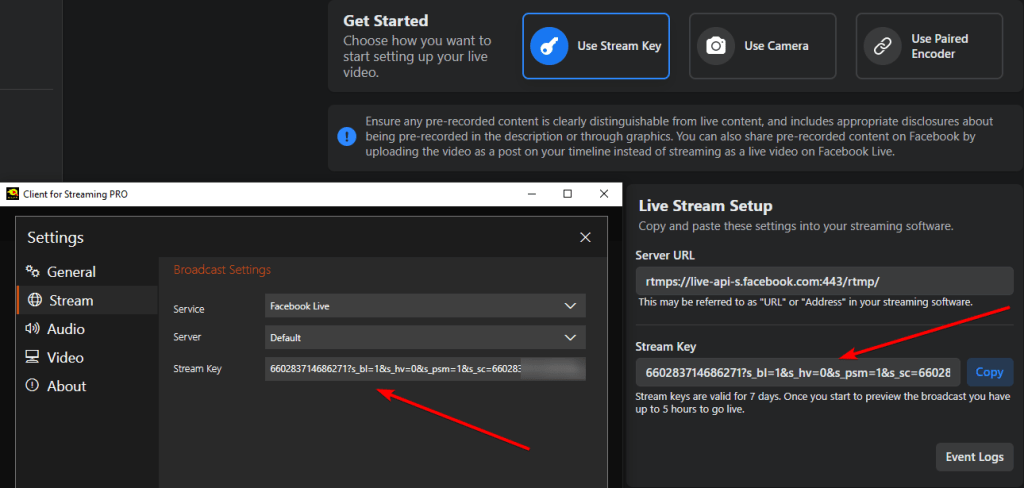Open the Server dropdown set to Default
This screenshot has width=1024, height=488.
point(425,337)
